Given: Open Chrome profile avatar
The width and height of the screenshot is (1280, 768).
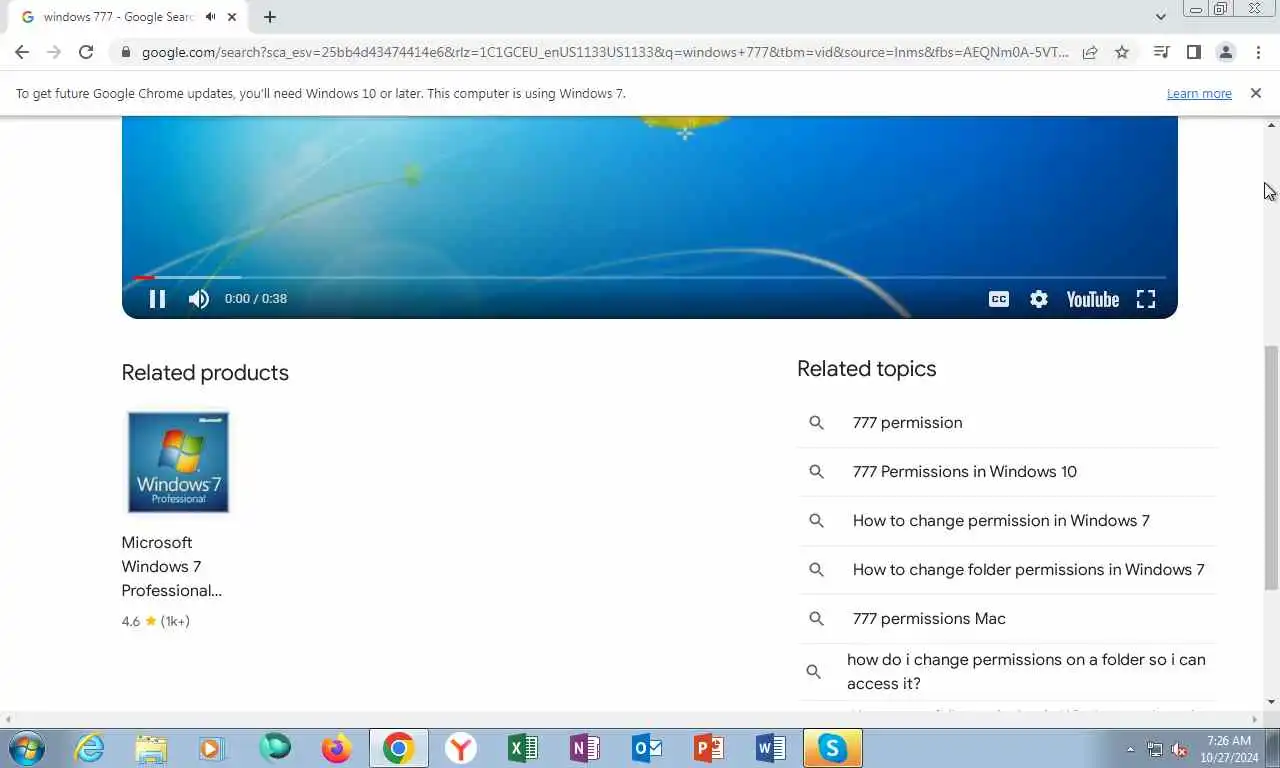Looking at the screenshot, I should pos(1225,52).
